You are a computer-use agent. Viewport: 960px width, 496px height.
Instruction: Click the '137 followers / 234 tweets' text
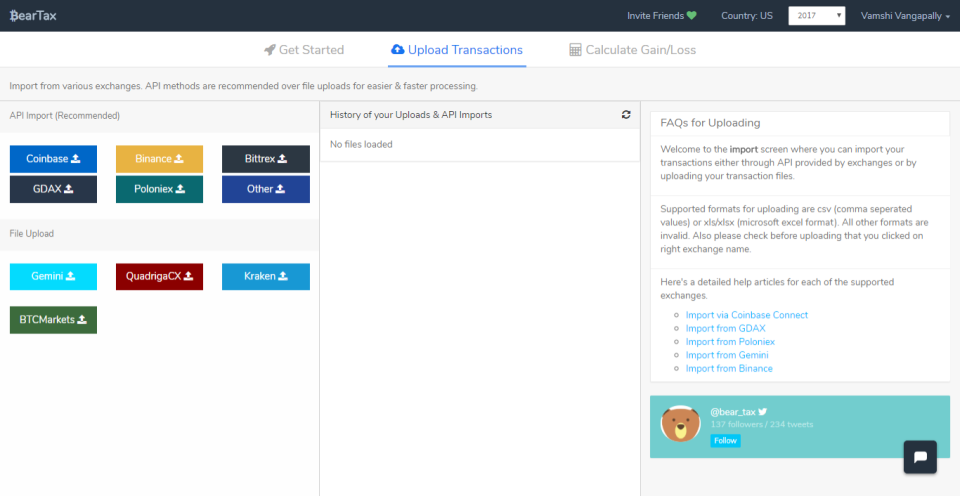coord(762,424)
